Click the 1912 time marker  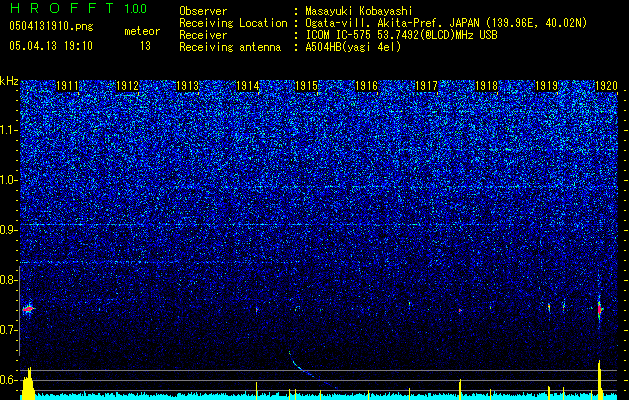click(127, 86)
